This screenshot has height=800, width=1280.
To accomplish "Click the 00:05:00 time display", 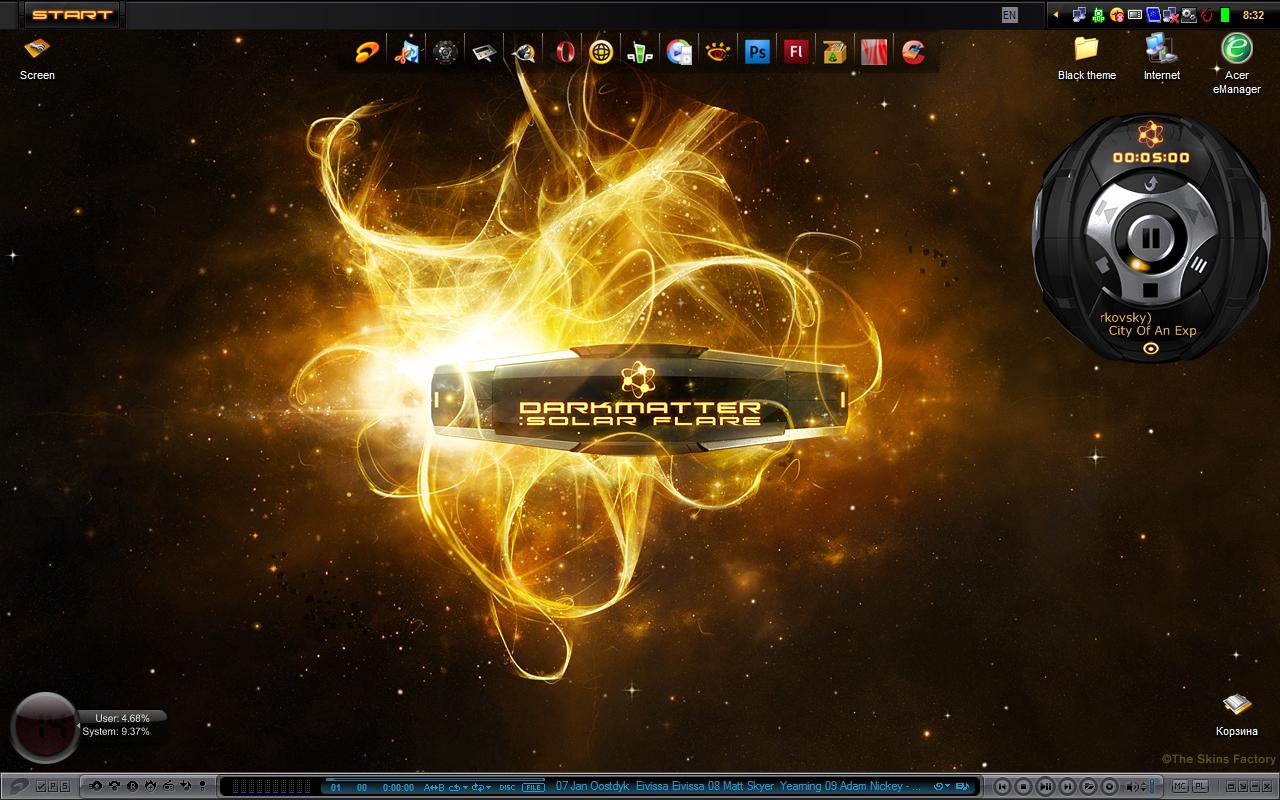I will 1151,157.
